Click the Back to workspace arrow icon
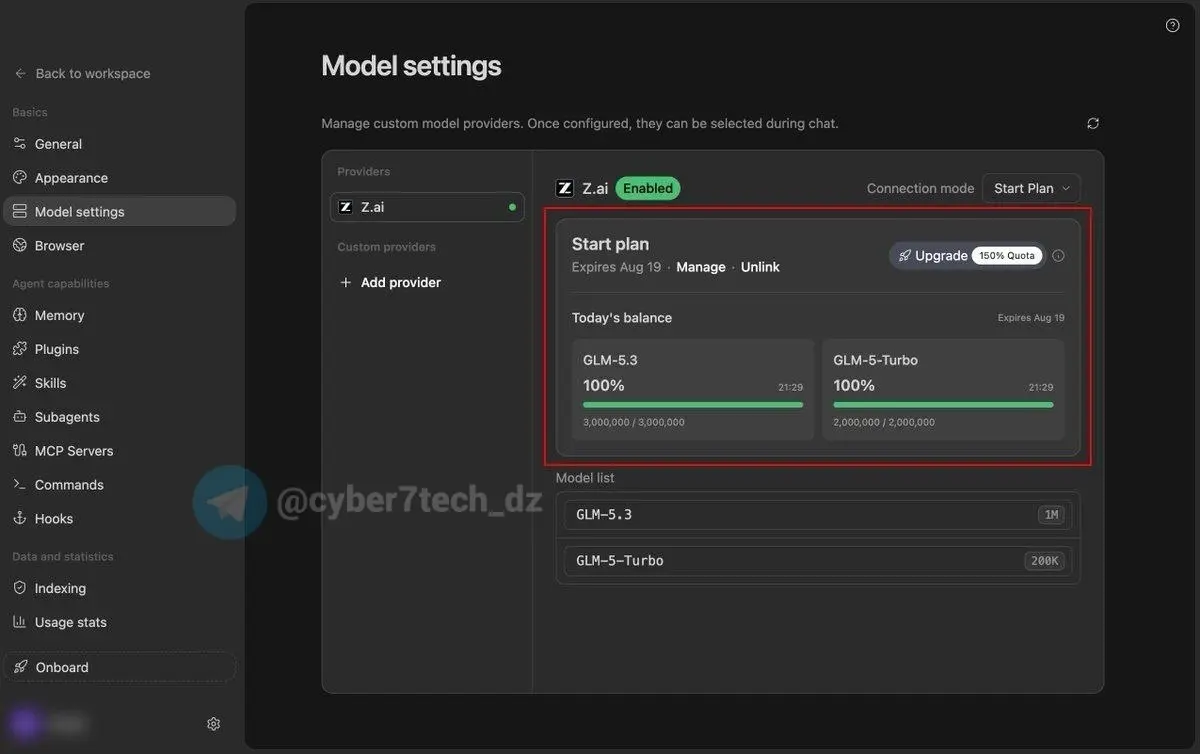This screenshot has height=754, width=1200. [20, 74]
